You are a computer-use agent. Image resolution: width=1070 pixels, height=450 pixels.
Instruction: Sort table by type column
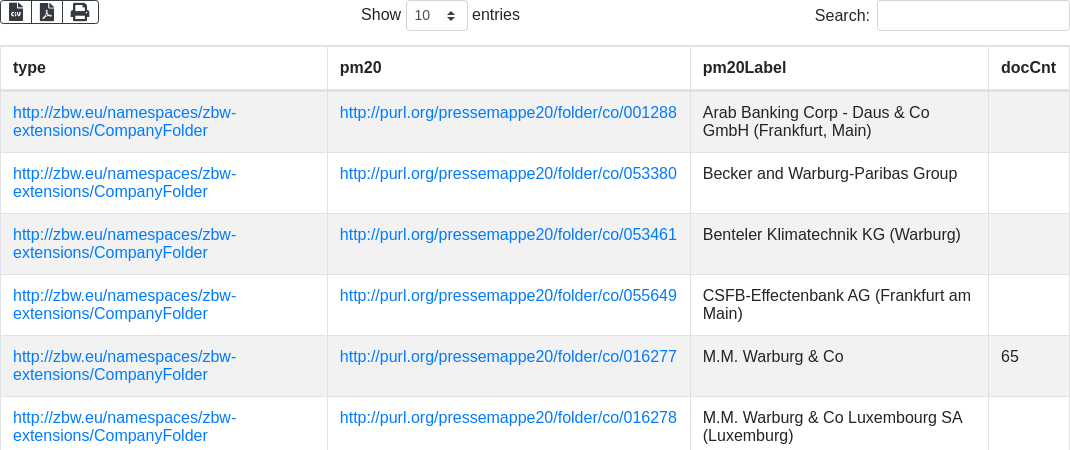[30, 68]
